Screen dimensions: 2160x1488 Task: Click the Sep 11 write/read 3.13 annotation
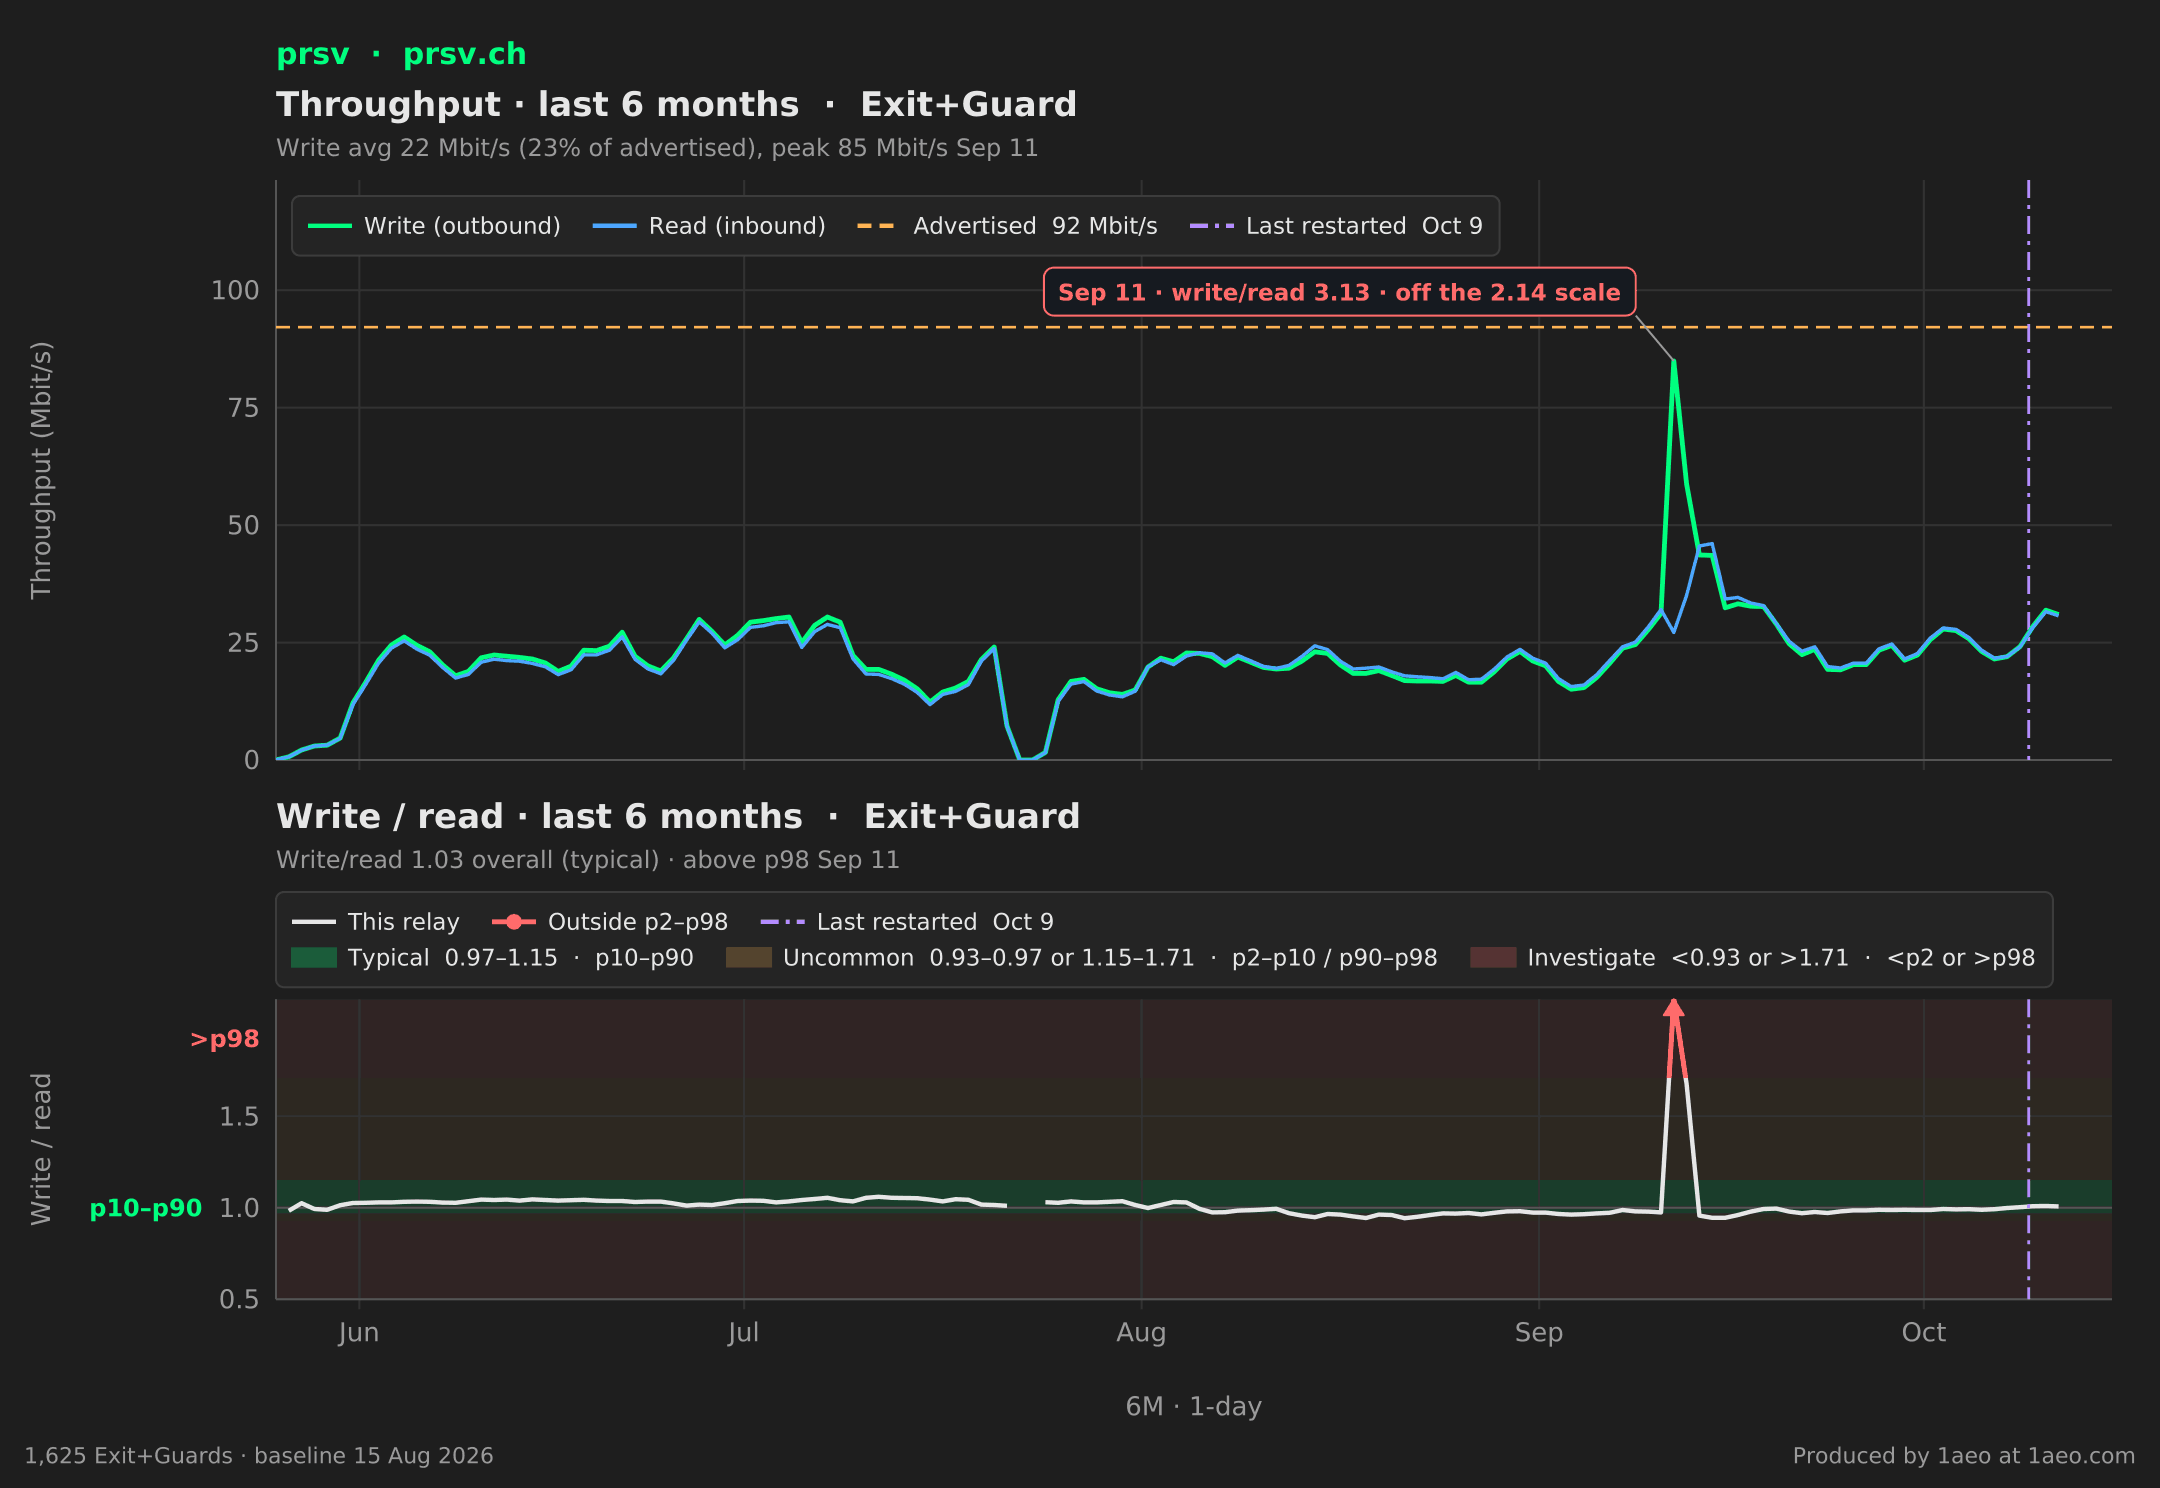click(x=1339, y=292)
